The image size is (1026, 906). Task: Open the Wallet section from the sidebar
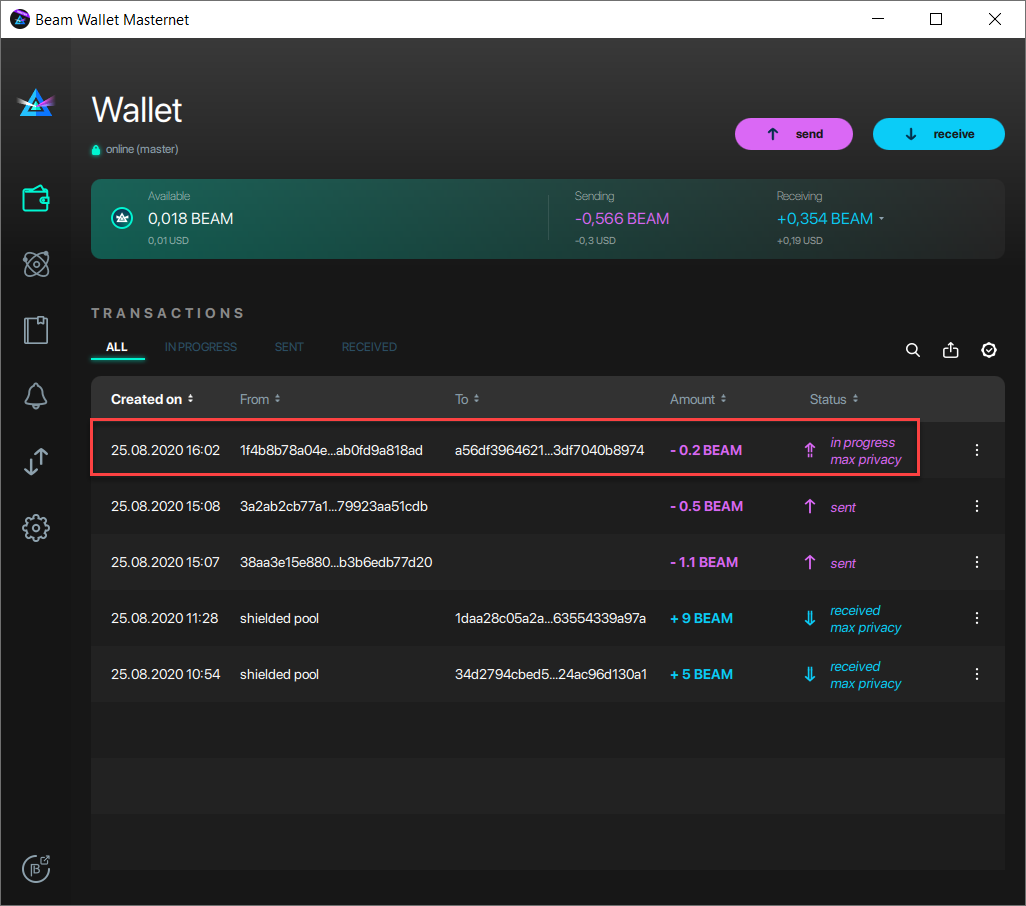point(36,198)
